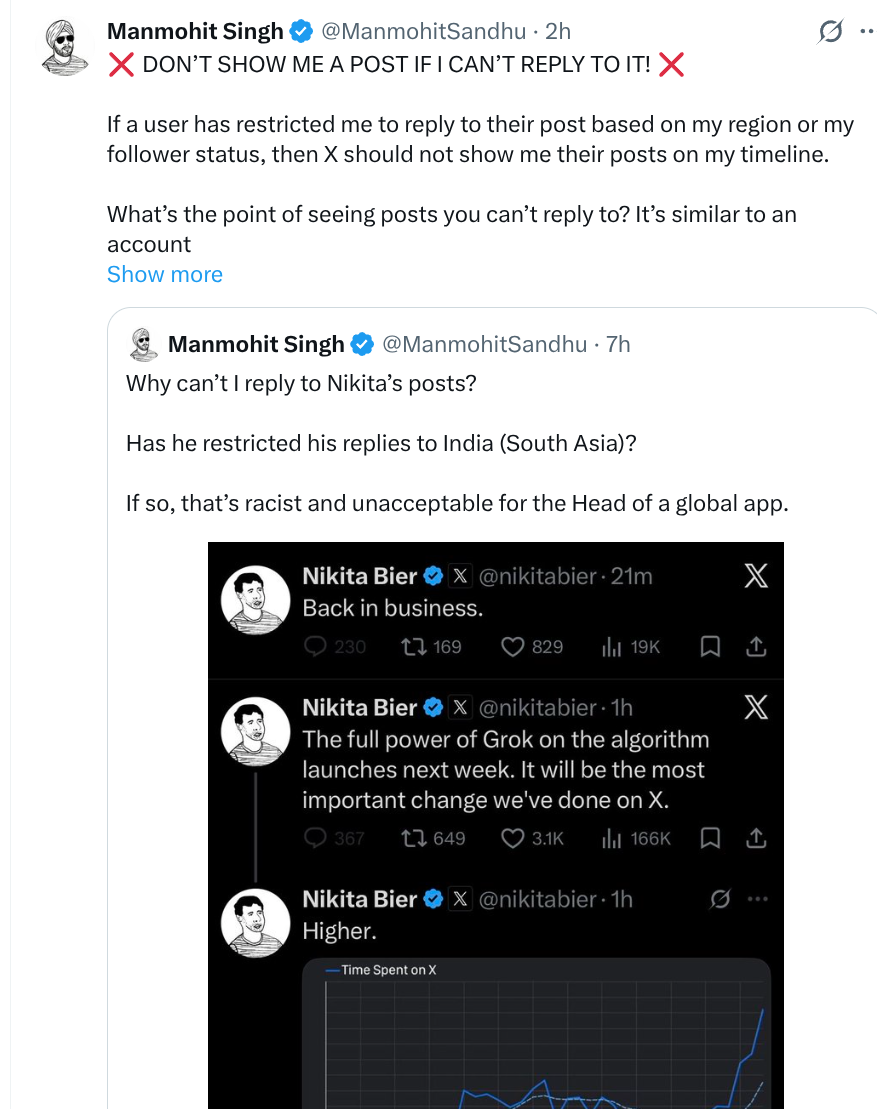Like the "Back in business" post with 829 likes
877x1109 pixels.
click(x=513, y=647)
